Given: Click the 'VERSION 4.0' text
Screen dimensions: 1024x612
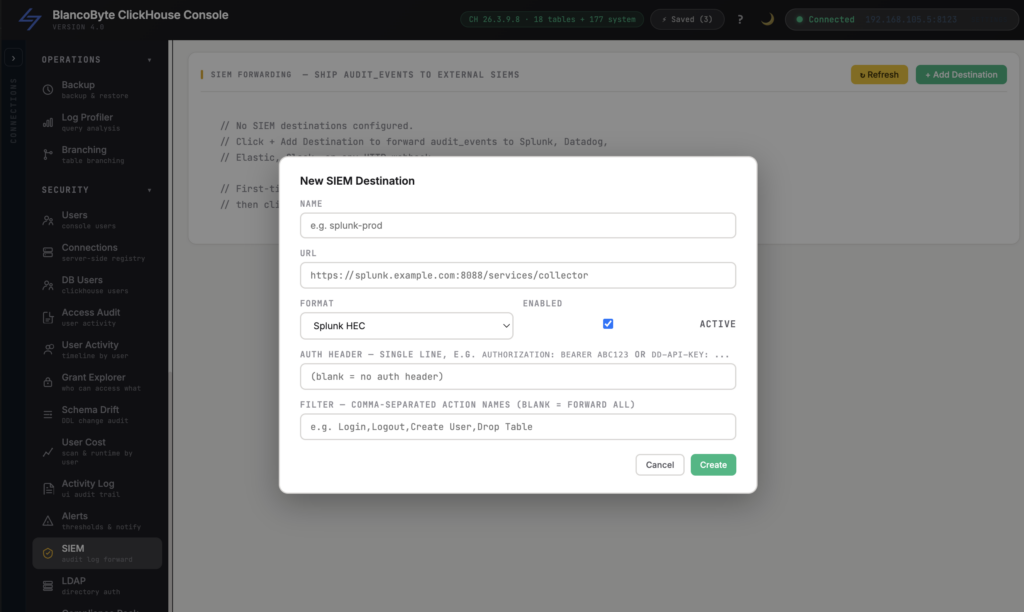Looking at the screenshot, I should pyautogui.click(x=78, y=27).
